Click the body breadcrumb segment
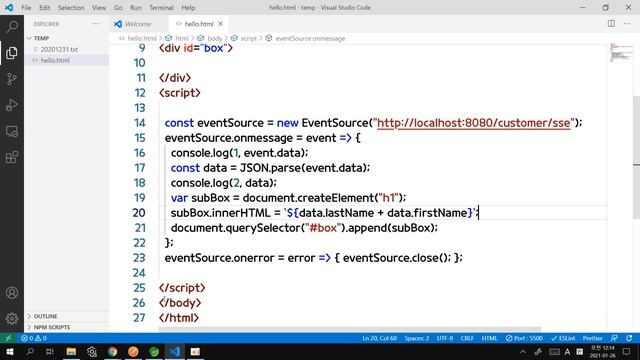The image size is (640, 360). coord(215,38)
